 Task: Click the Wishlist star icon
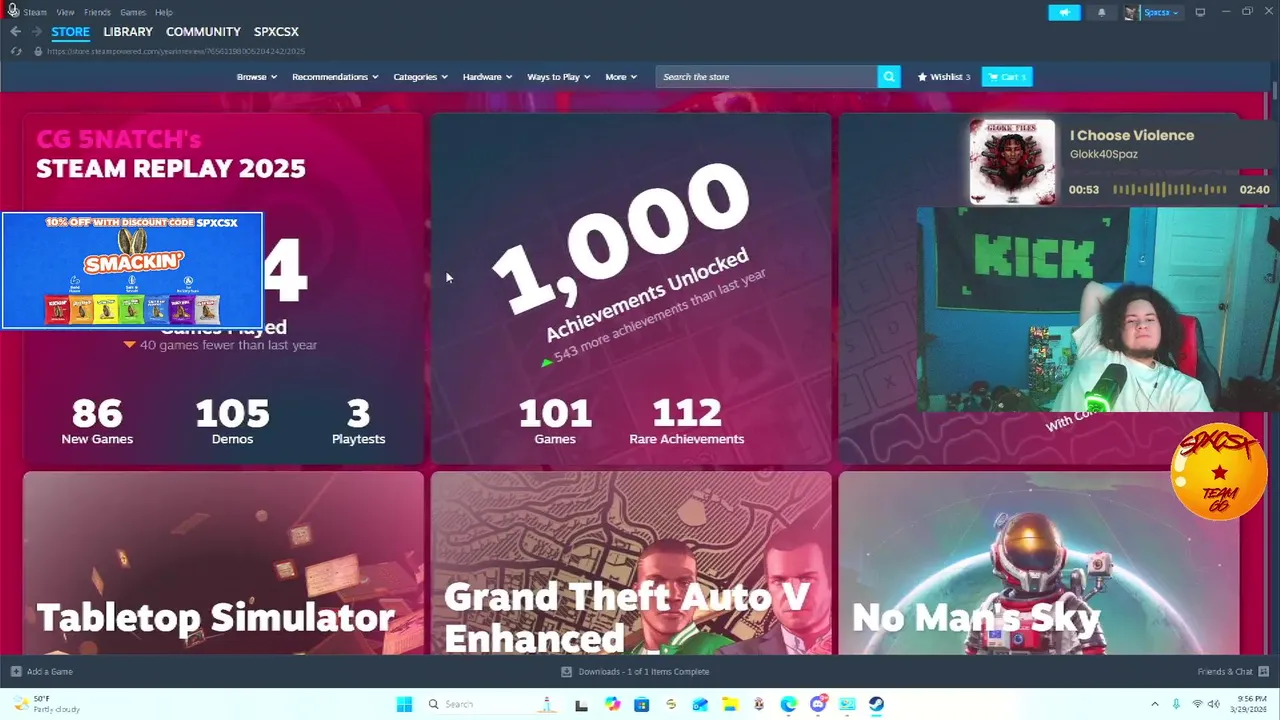[x=922, y=77]
